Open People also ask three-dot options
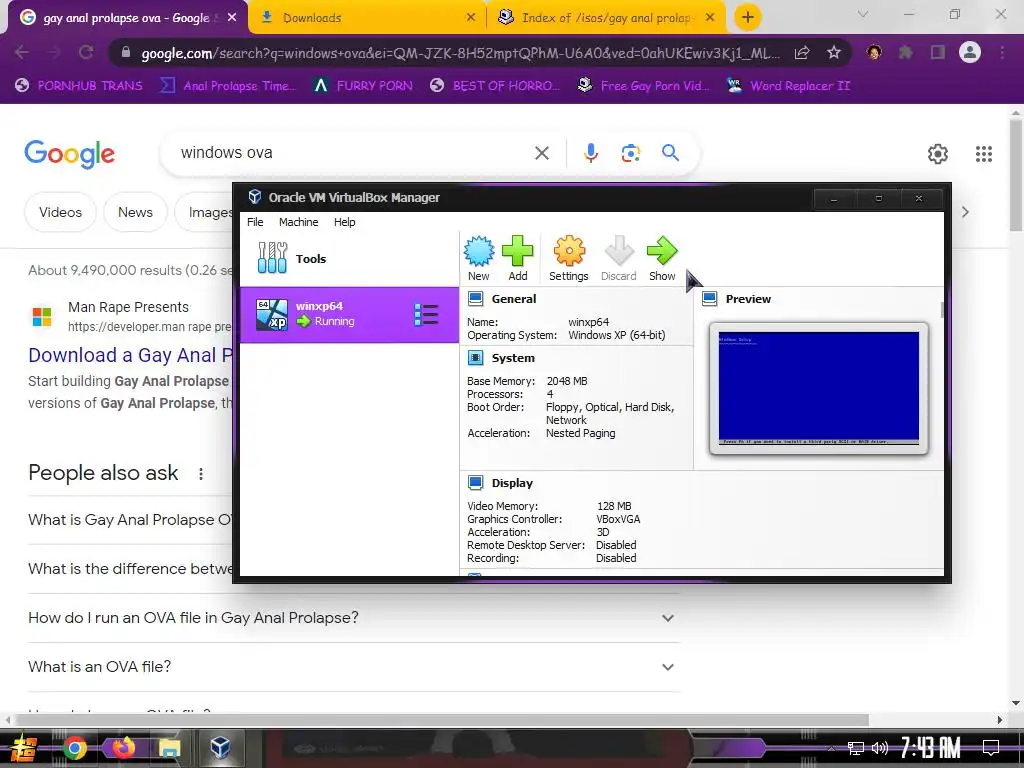This screenshot has height=768, width=1024. (200, 474)
